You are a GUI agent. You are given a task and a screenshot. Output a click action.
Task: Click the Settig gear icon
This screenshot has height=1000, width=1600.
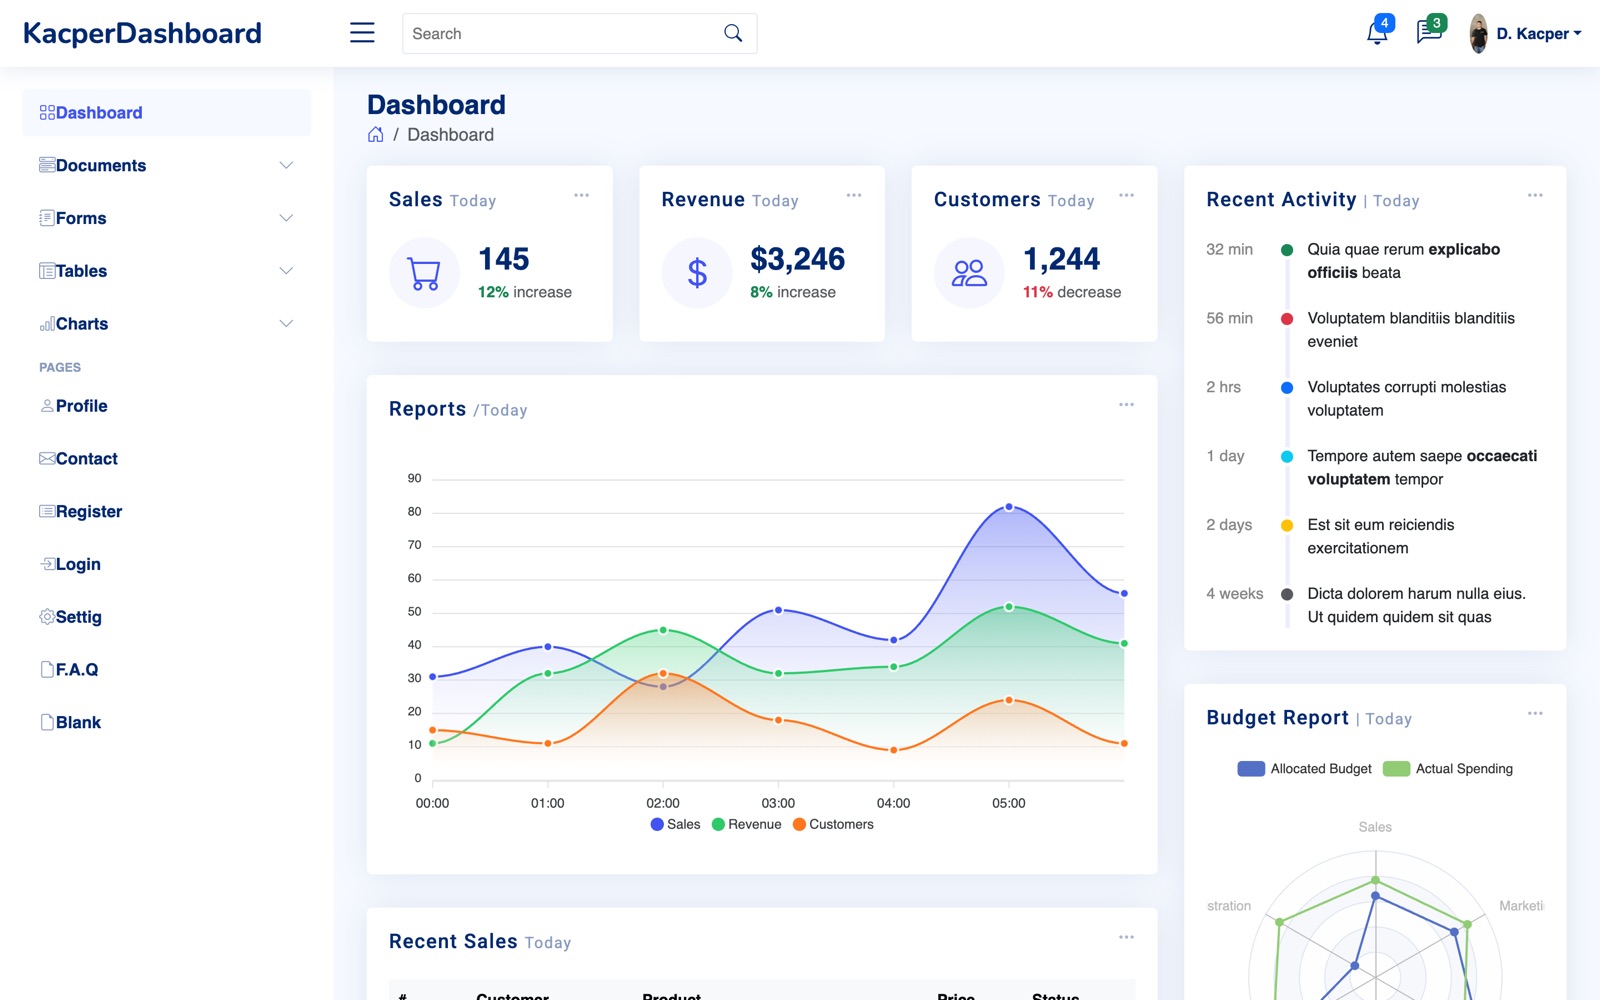click(47, 617)
